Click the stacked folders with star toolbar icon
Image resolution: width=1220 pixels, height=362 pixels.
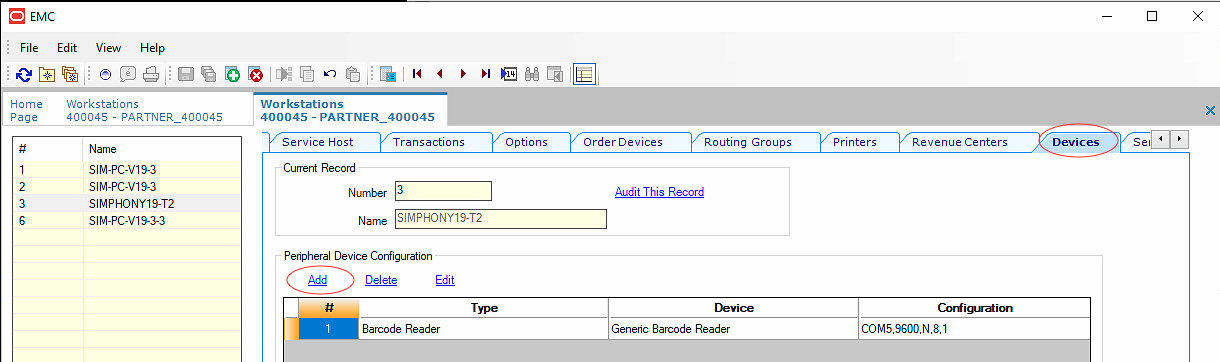[x=70, y=74]
